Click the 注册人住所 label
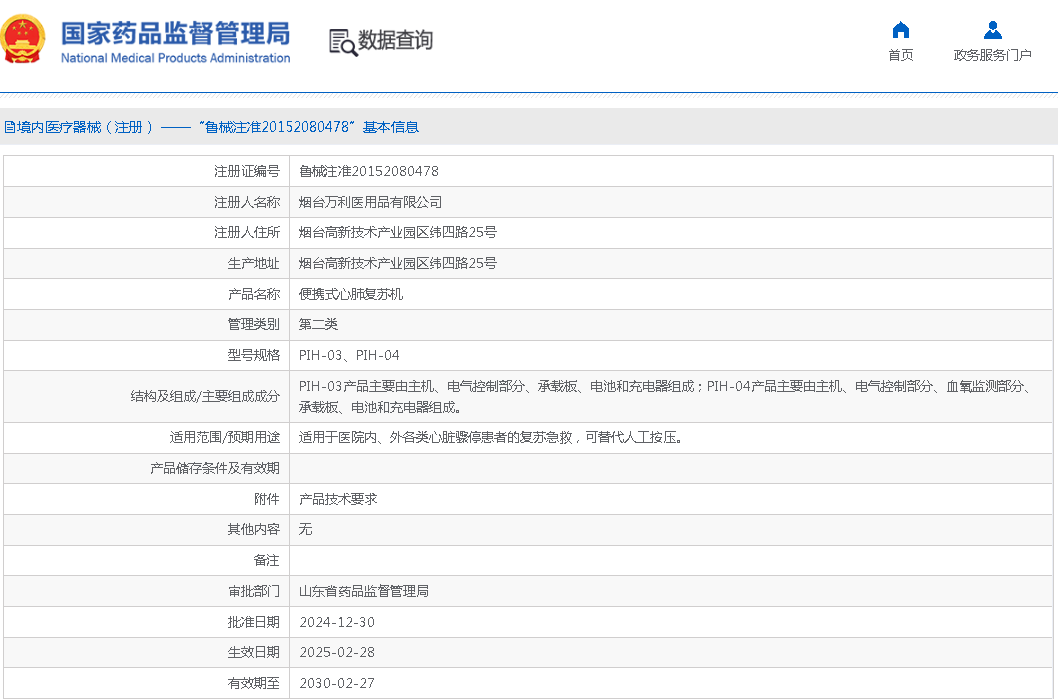 [247, 232]
